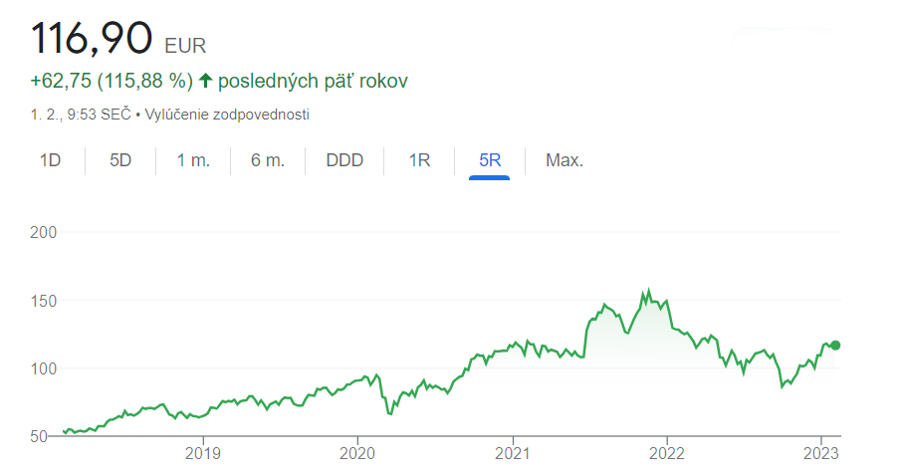
Task: Show the 1 m. chart range
Action: point(193,160)
